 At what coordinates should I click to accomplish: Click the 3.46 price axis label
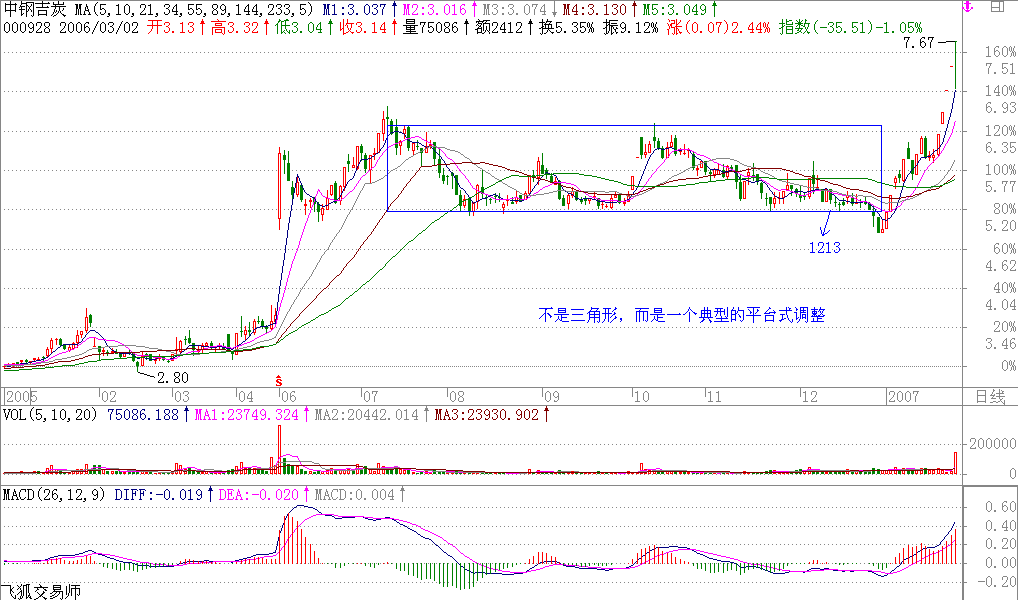click(x=1000, y=344)
